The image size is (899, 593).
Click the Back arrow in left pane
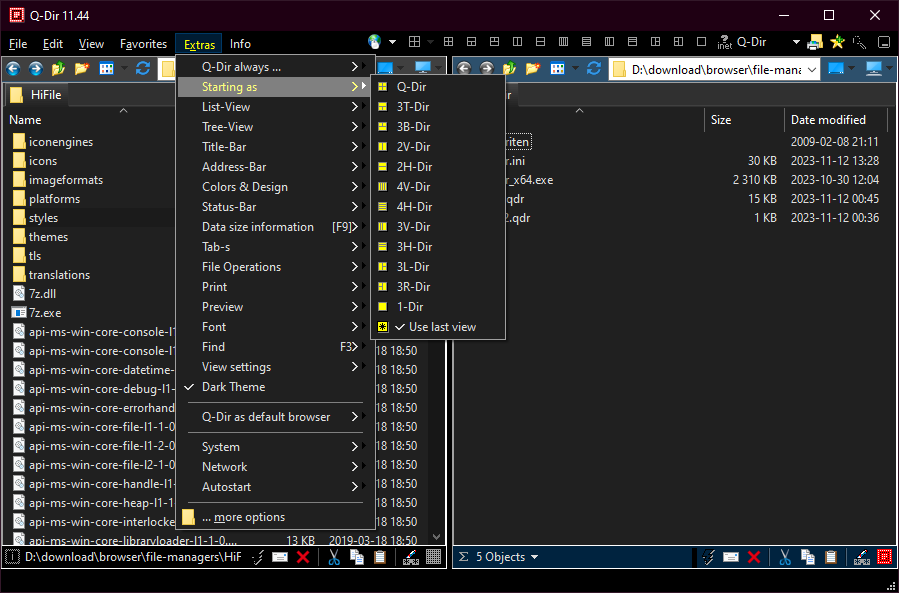13,69
